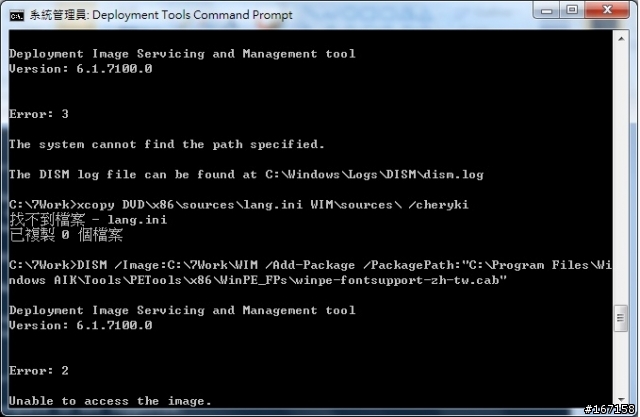Click the scroll down arrow of console
Viewport: 640px width, 417px height.
[621, 399]
